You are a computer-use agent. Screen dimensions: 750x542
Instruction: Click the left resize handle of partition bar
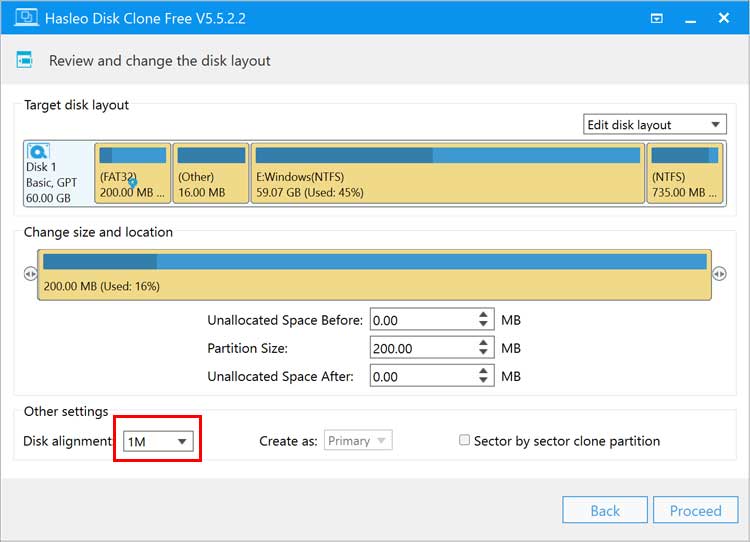[30, 274]
